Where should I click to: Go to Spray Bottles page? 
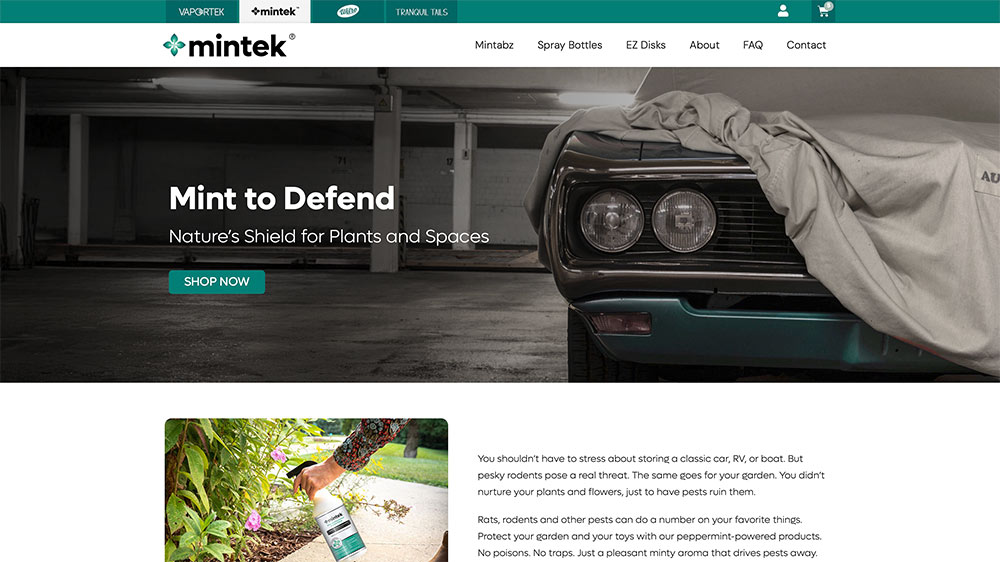(570, 45)
